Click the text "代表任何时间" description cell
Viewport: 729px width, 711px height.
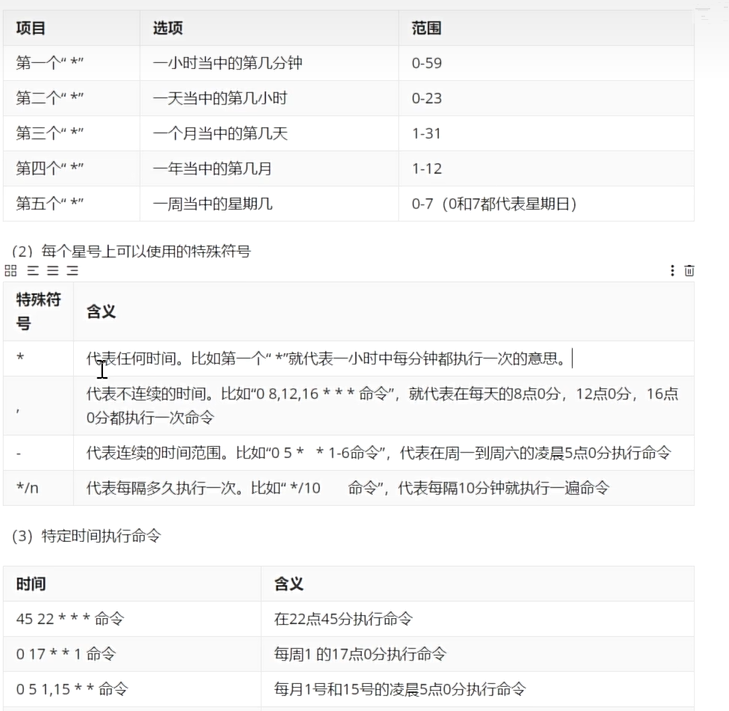pos(384,359)
